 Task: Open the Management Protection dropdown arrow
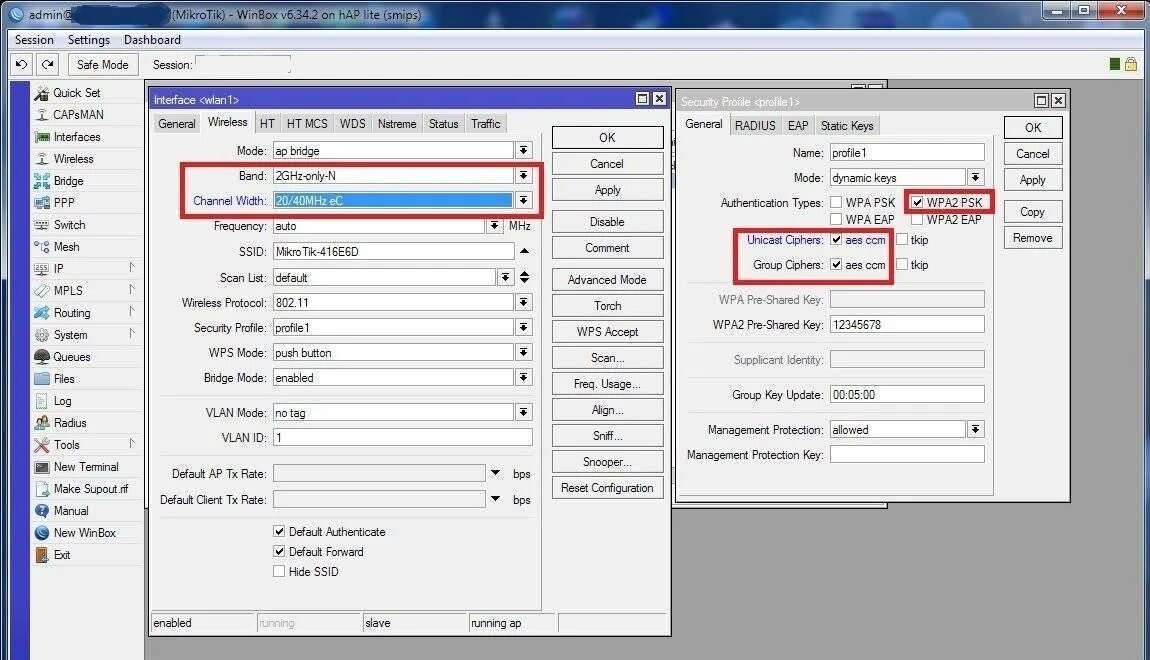[975, 430]
